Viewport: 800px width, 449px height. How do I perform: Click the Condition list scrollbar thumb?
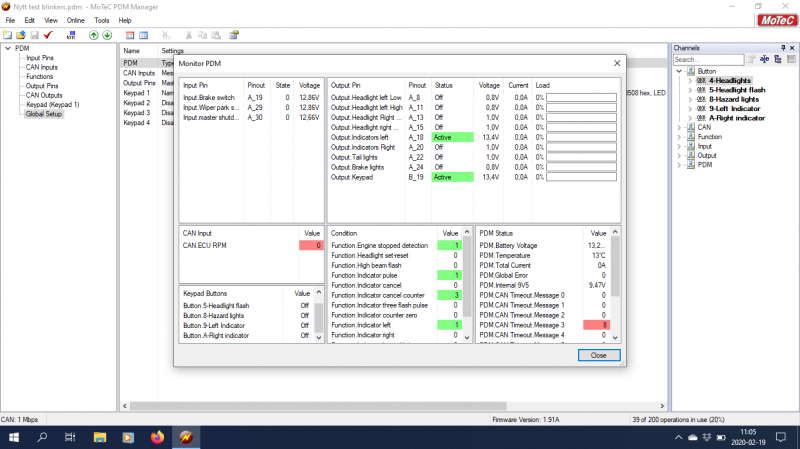tap(467, 276)
